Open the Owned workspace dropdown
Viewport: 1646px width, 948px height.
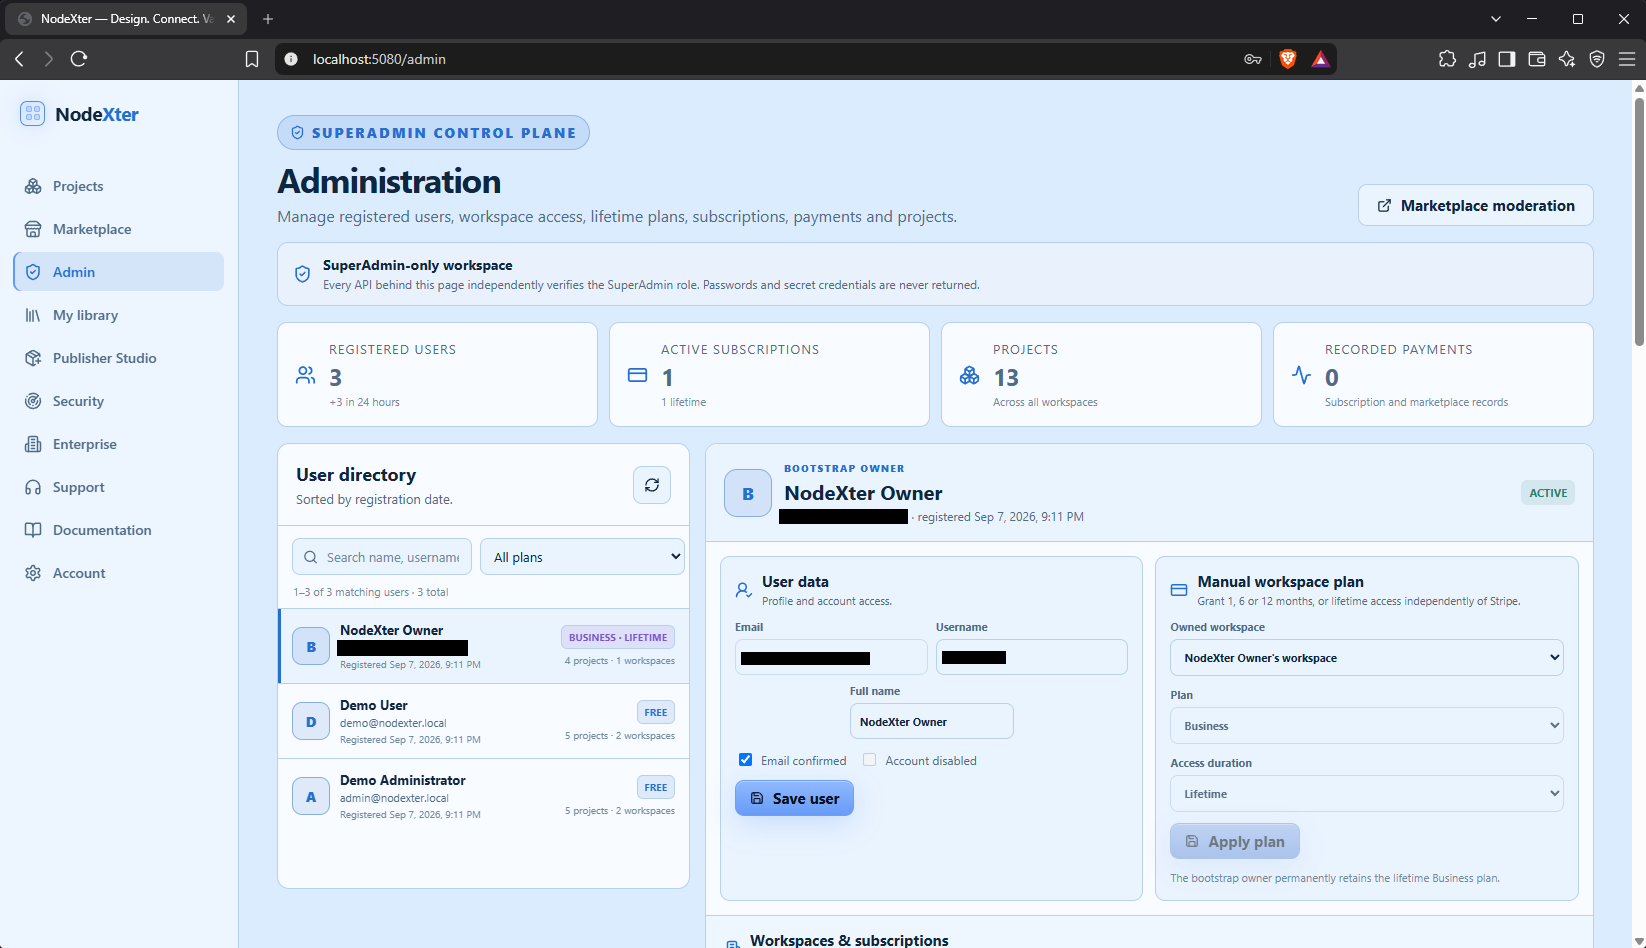[x=1366, y=658]
